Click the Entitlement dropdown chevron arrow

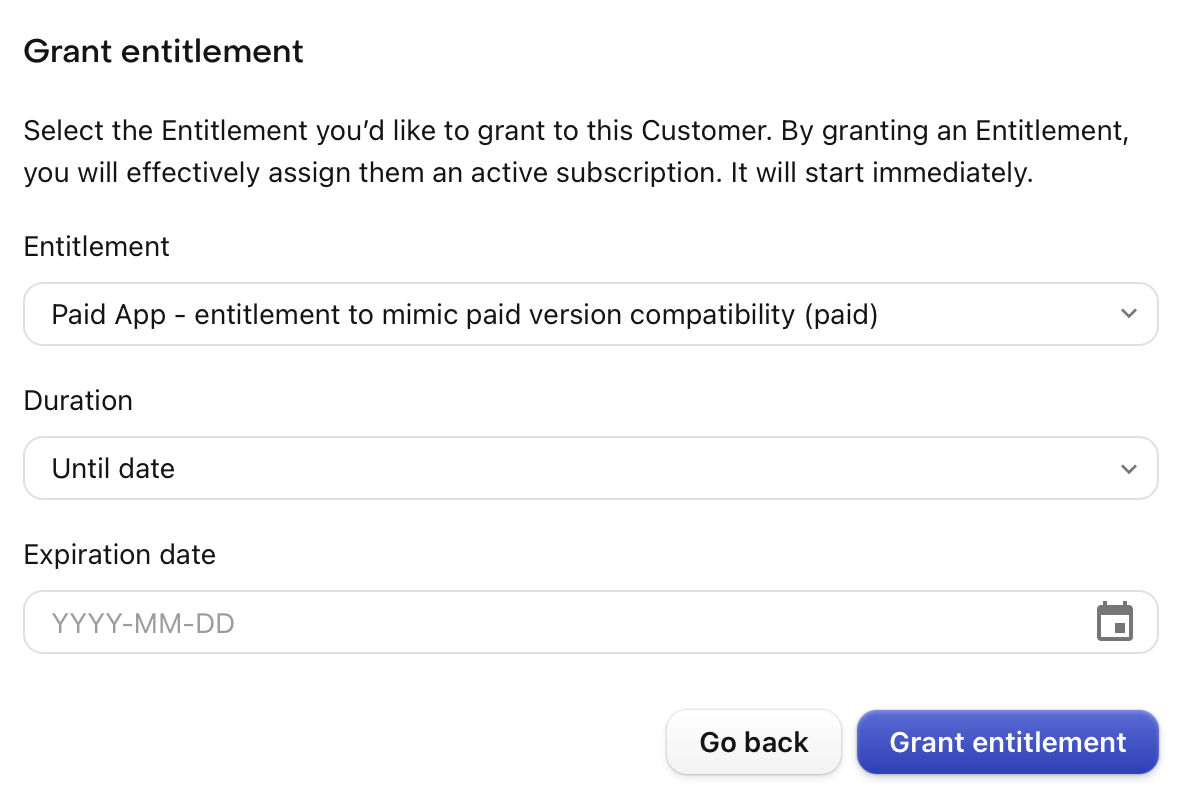point(1128,313)
